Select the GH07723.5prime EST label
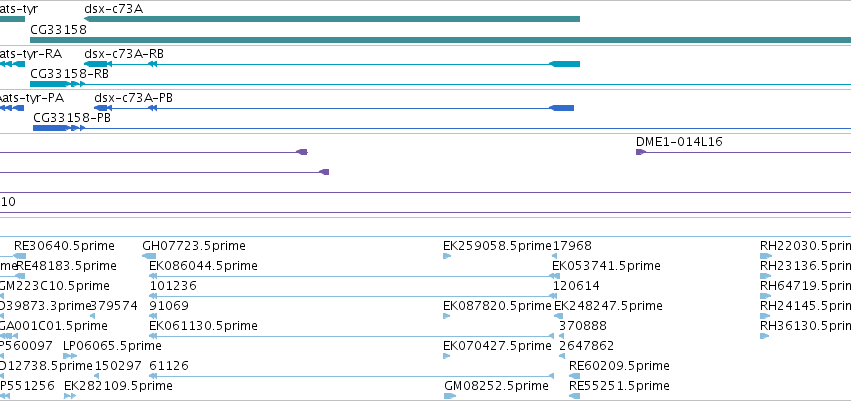 coord(194,246)
